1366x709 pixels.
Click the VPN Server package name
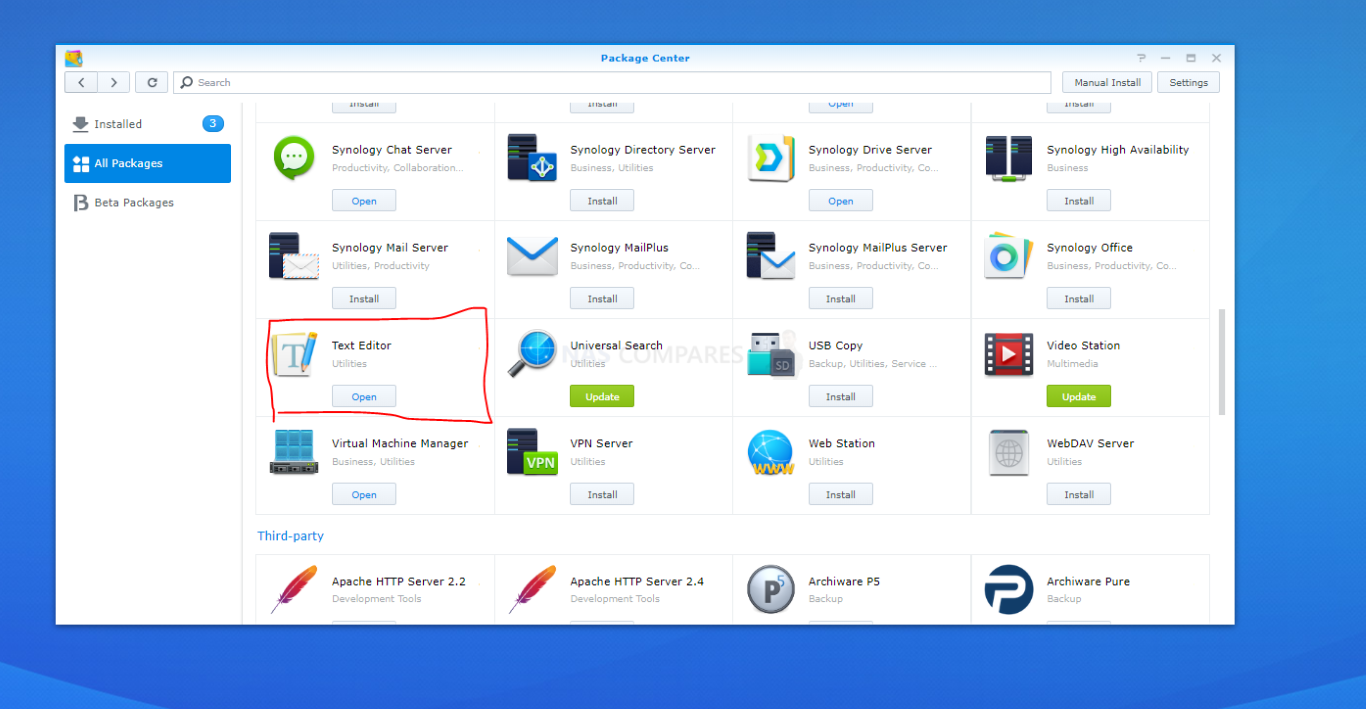pyautogui.click(x=601, y=444)
